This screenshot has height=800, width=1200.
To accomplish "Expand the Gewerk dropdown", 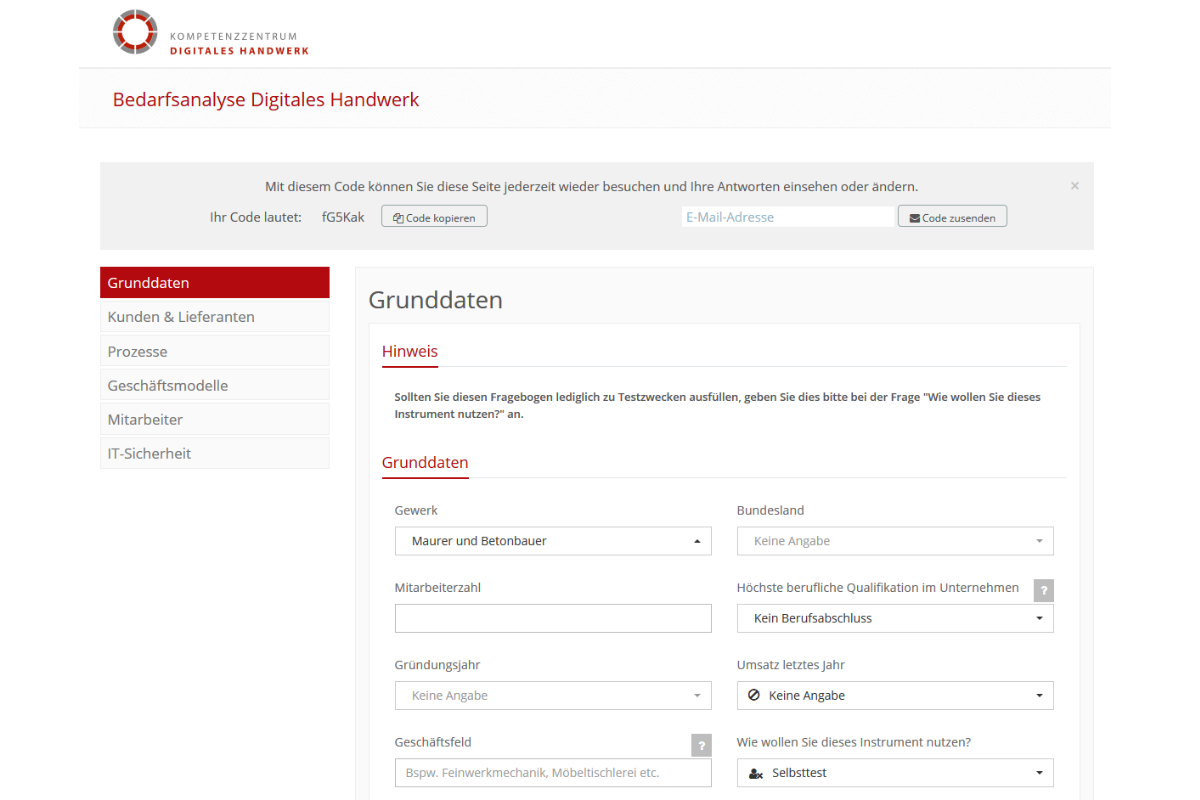I will point(553,541).
